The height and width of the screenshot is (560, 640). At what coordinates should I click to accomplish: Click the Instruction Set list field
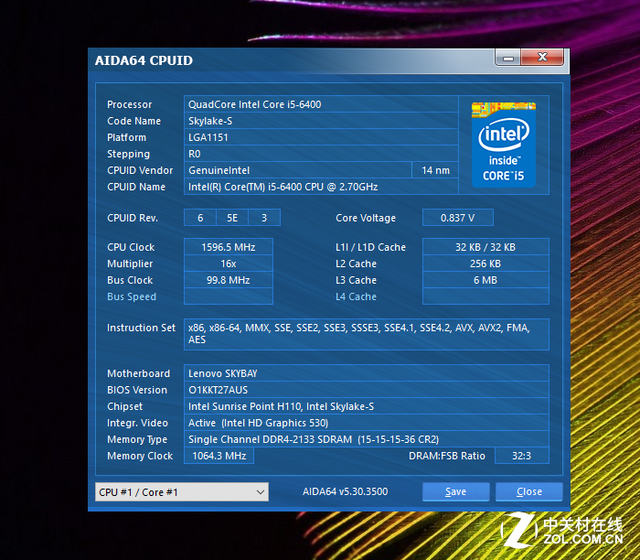[x=367, y=334]
